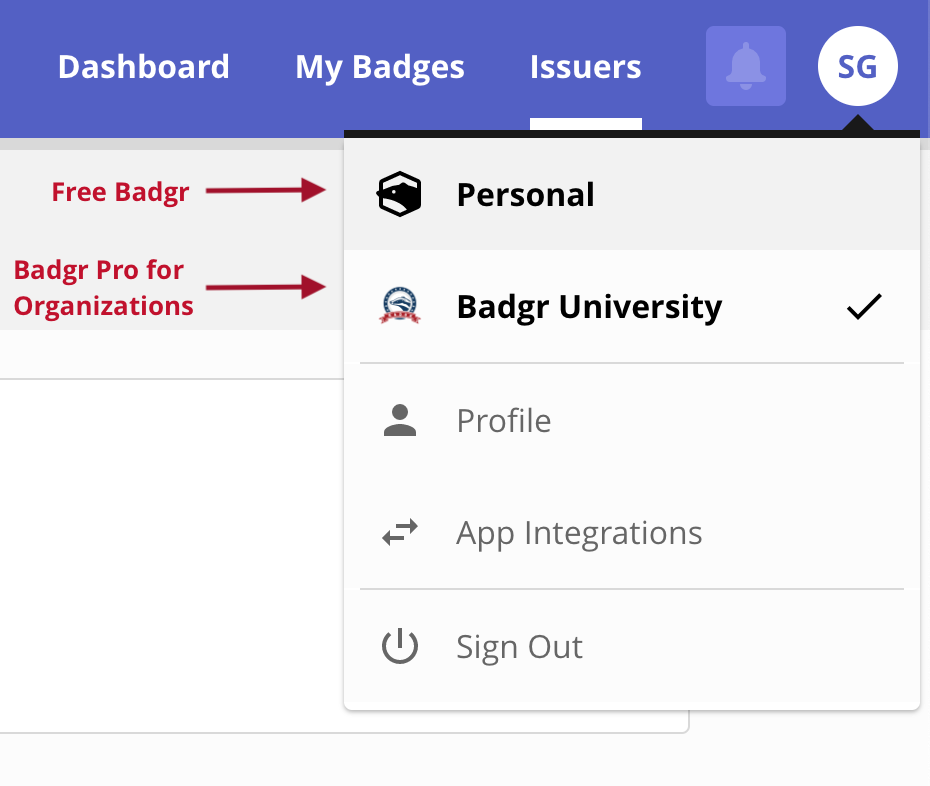Click the red Free Badgr label

click(120, 191)
